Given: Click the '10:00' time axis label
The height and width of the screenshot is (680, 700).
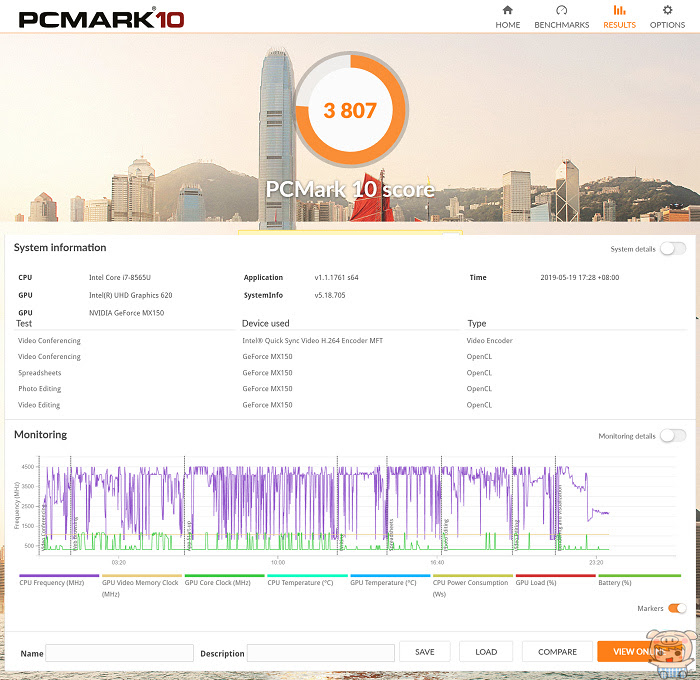Looking at the screenshot, I should (x=278, y=563).
